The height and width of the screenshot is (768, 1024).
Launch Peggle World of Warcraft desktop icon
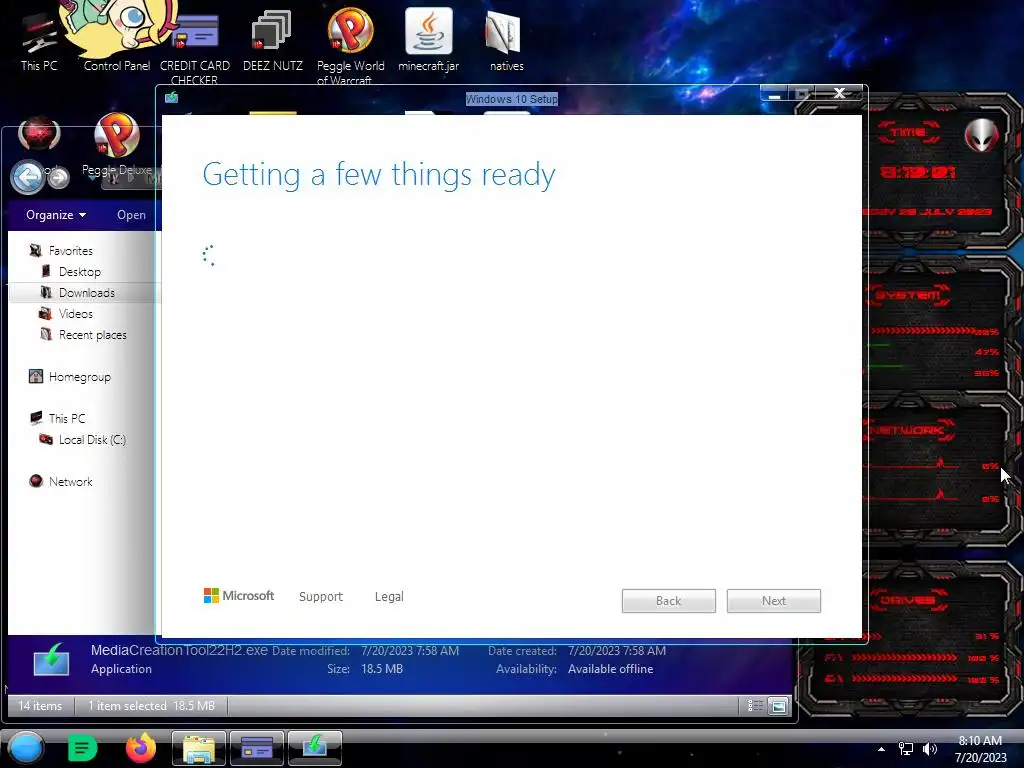point(351,46)
